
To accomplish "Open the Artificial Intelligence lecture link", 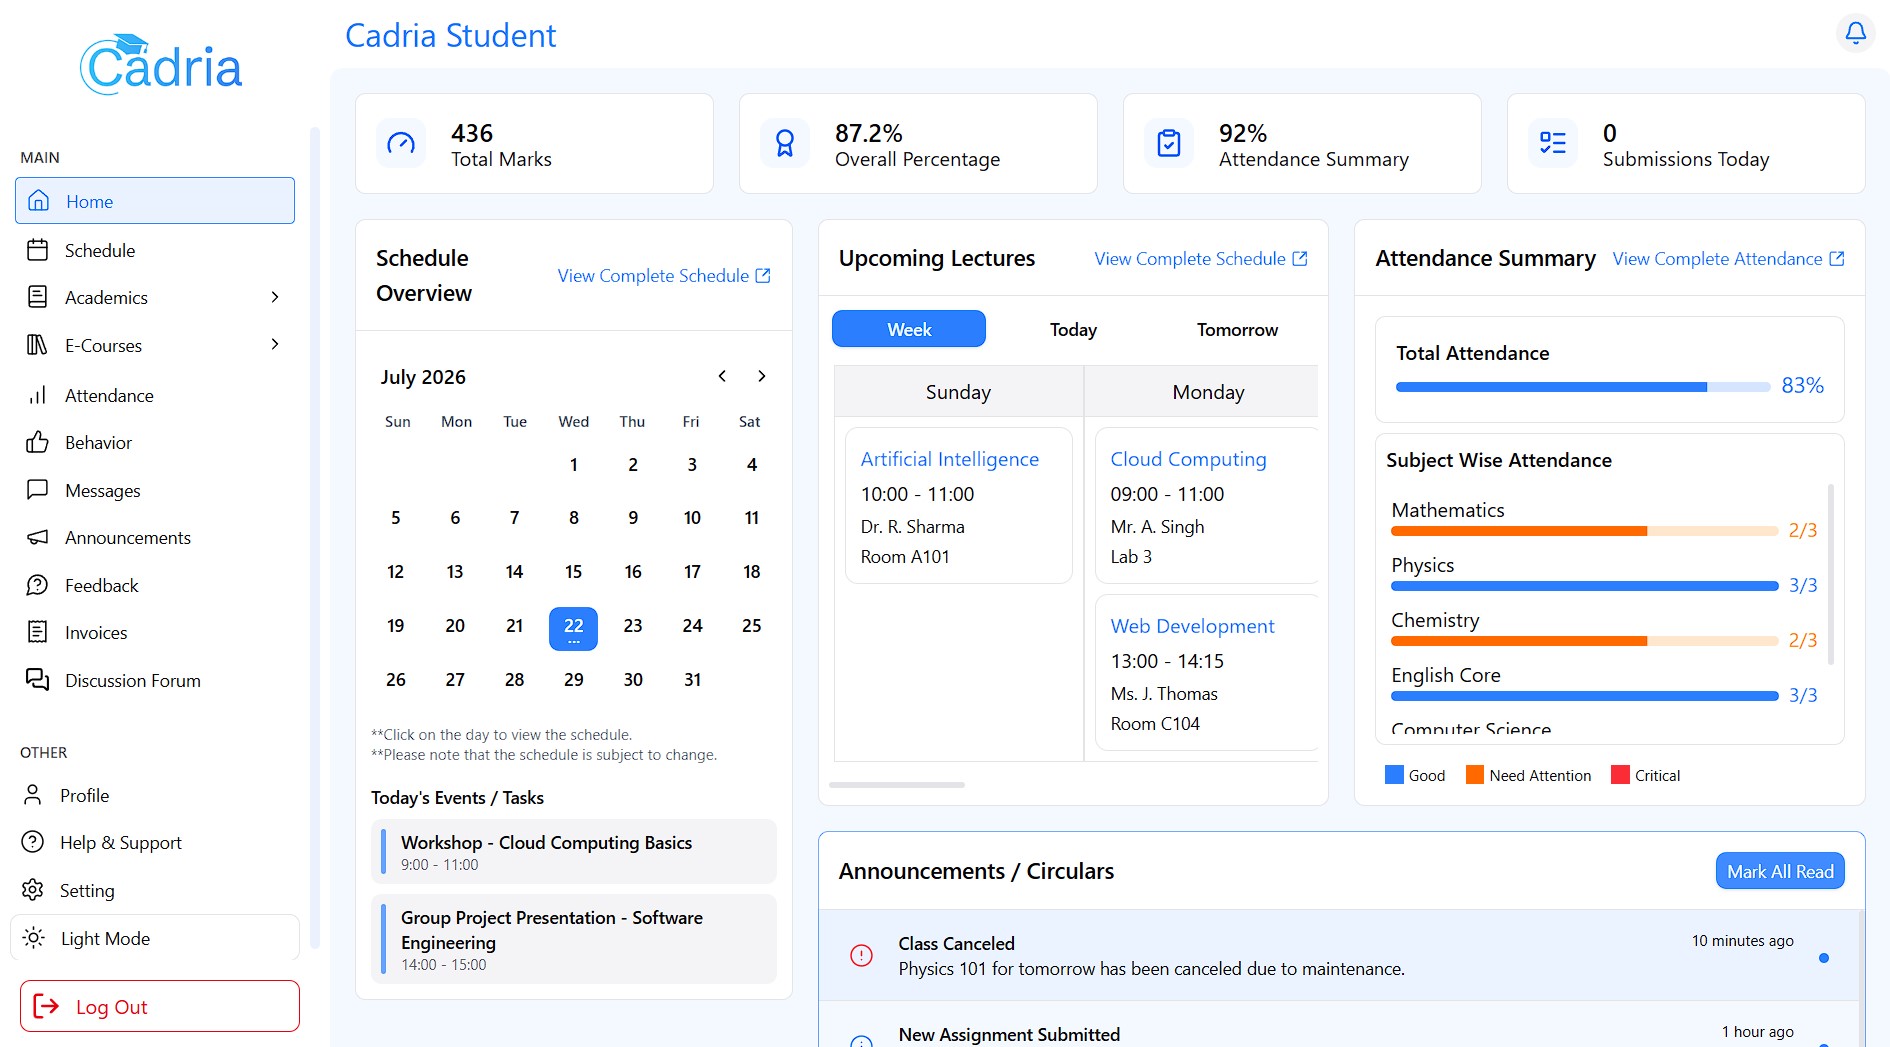I will (950, 459).
